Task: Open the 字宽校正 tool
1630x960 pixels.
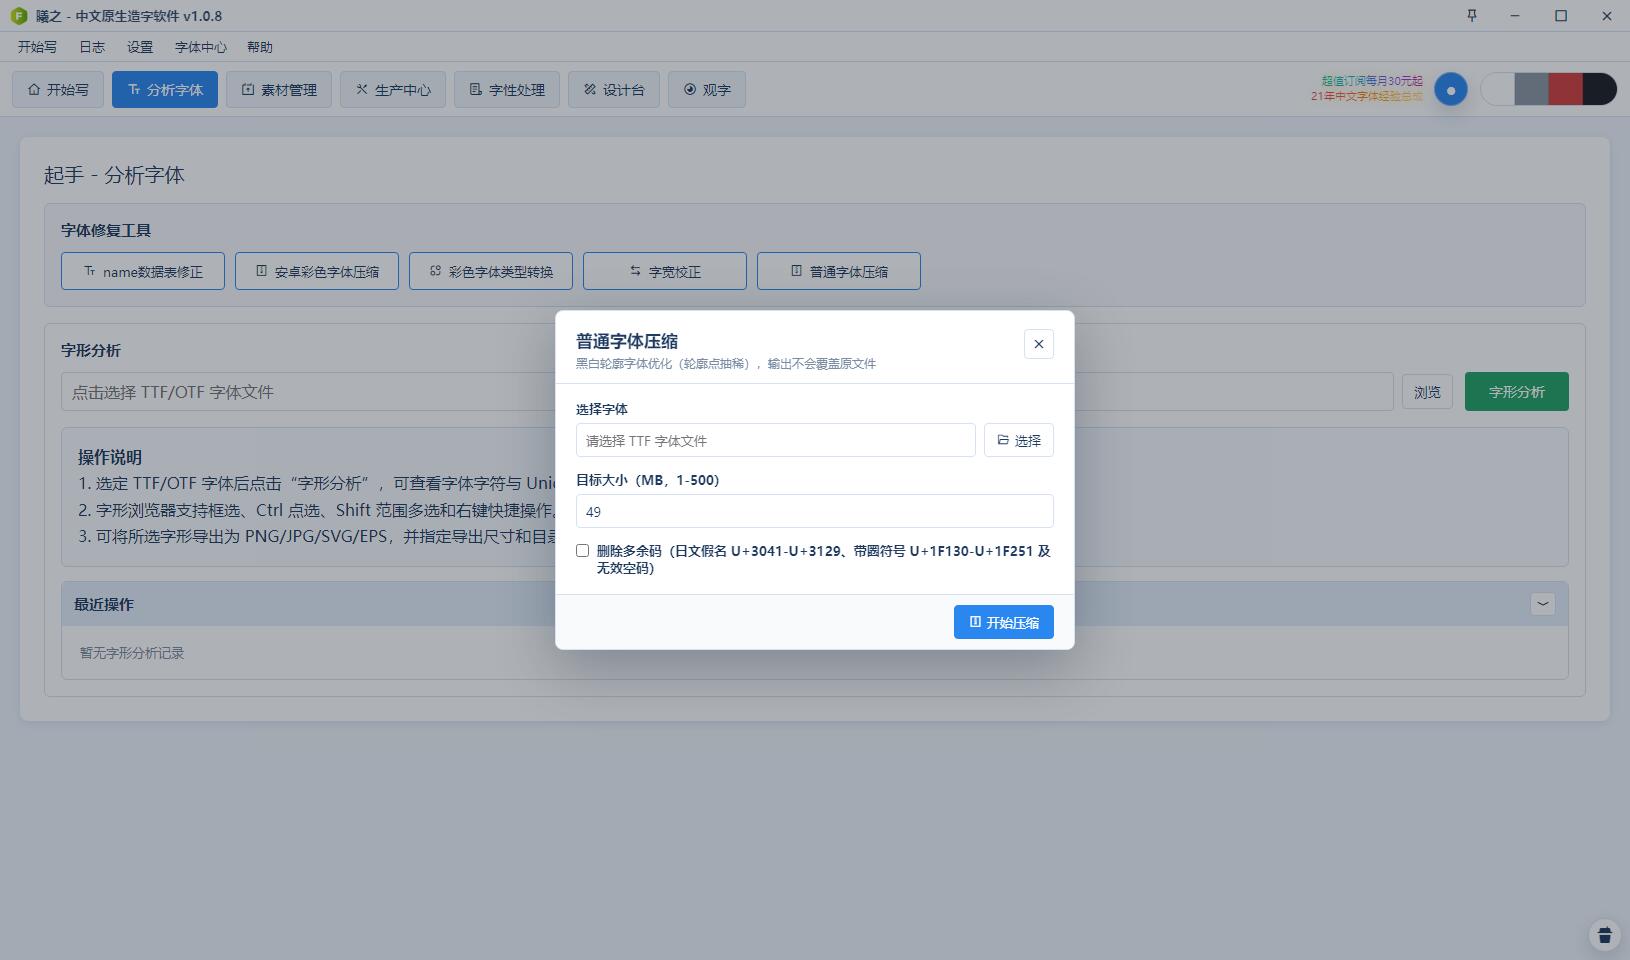Action: [x=665, y=271]
